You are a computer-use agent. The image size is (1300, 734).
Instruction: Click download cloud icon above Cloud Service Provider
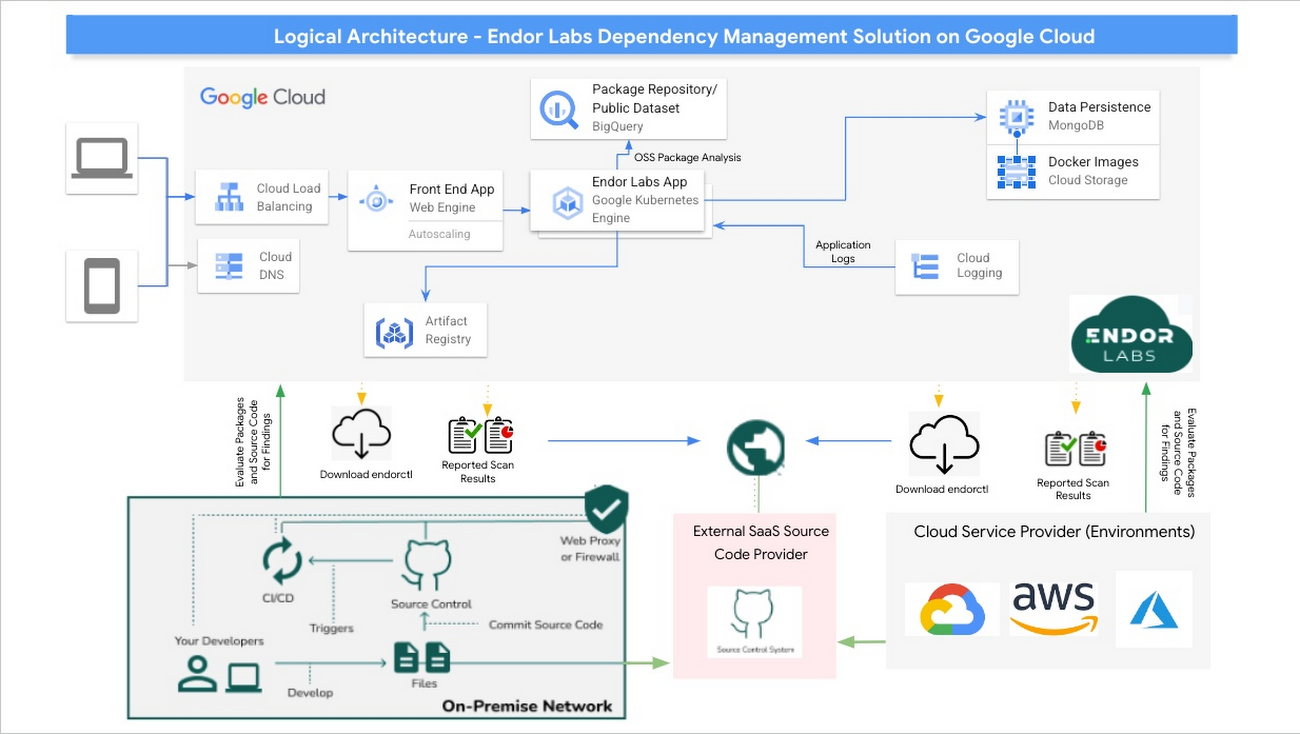942,446
